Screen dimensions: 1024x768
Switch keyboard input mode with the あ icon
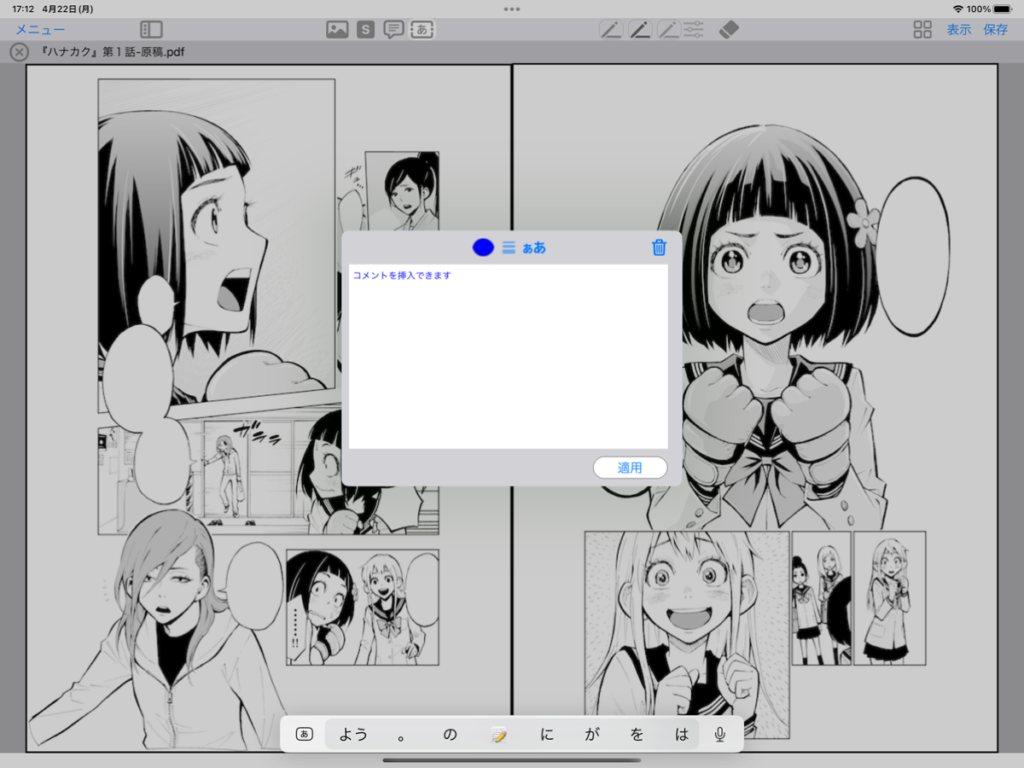(x=304, y=734)
